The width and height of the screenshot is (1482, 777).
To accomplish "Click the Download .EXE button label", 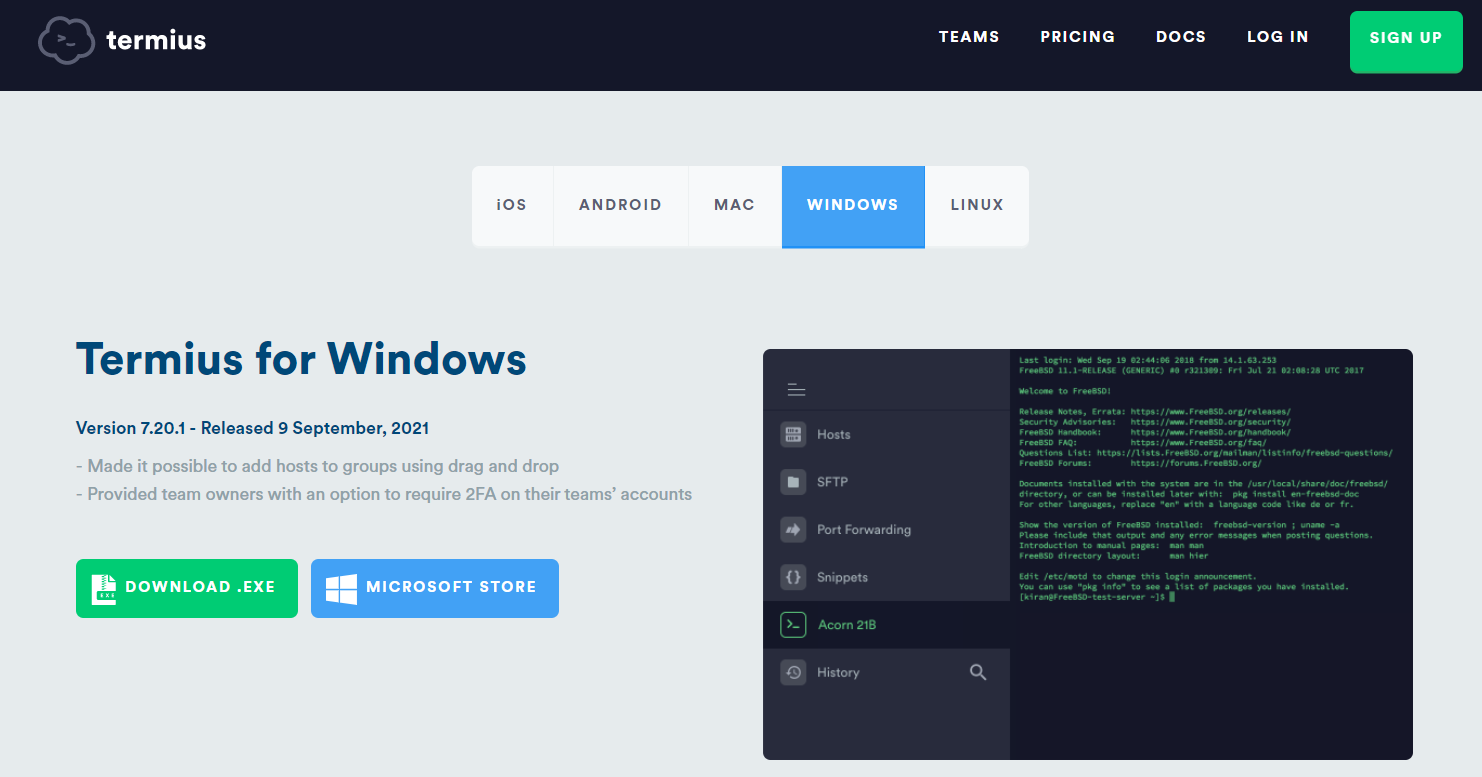I will tap(200, 587).
